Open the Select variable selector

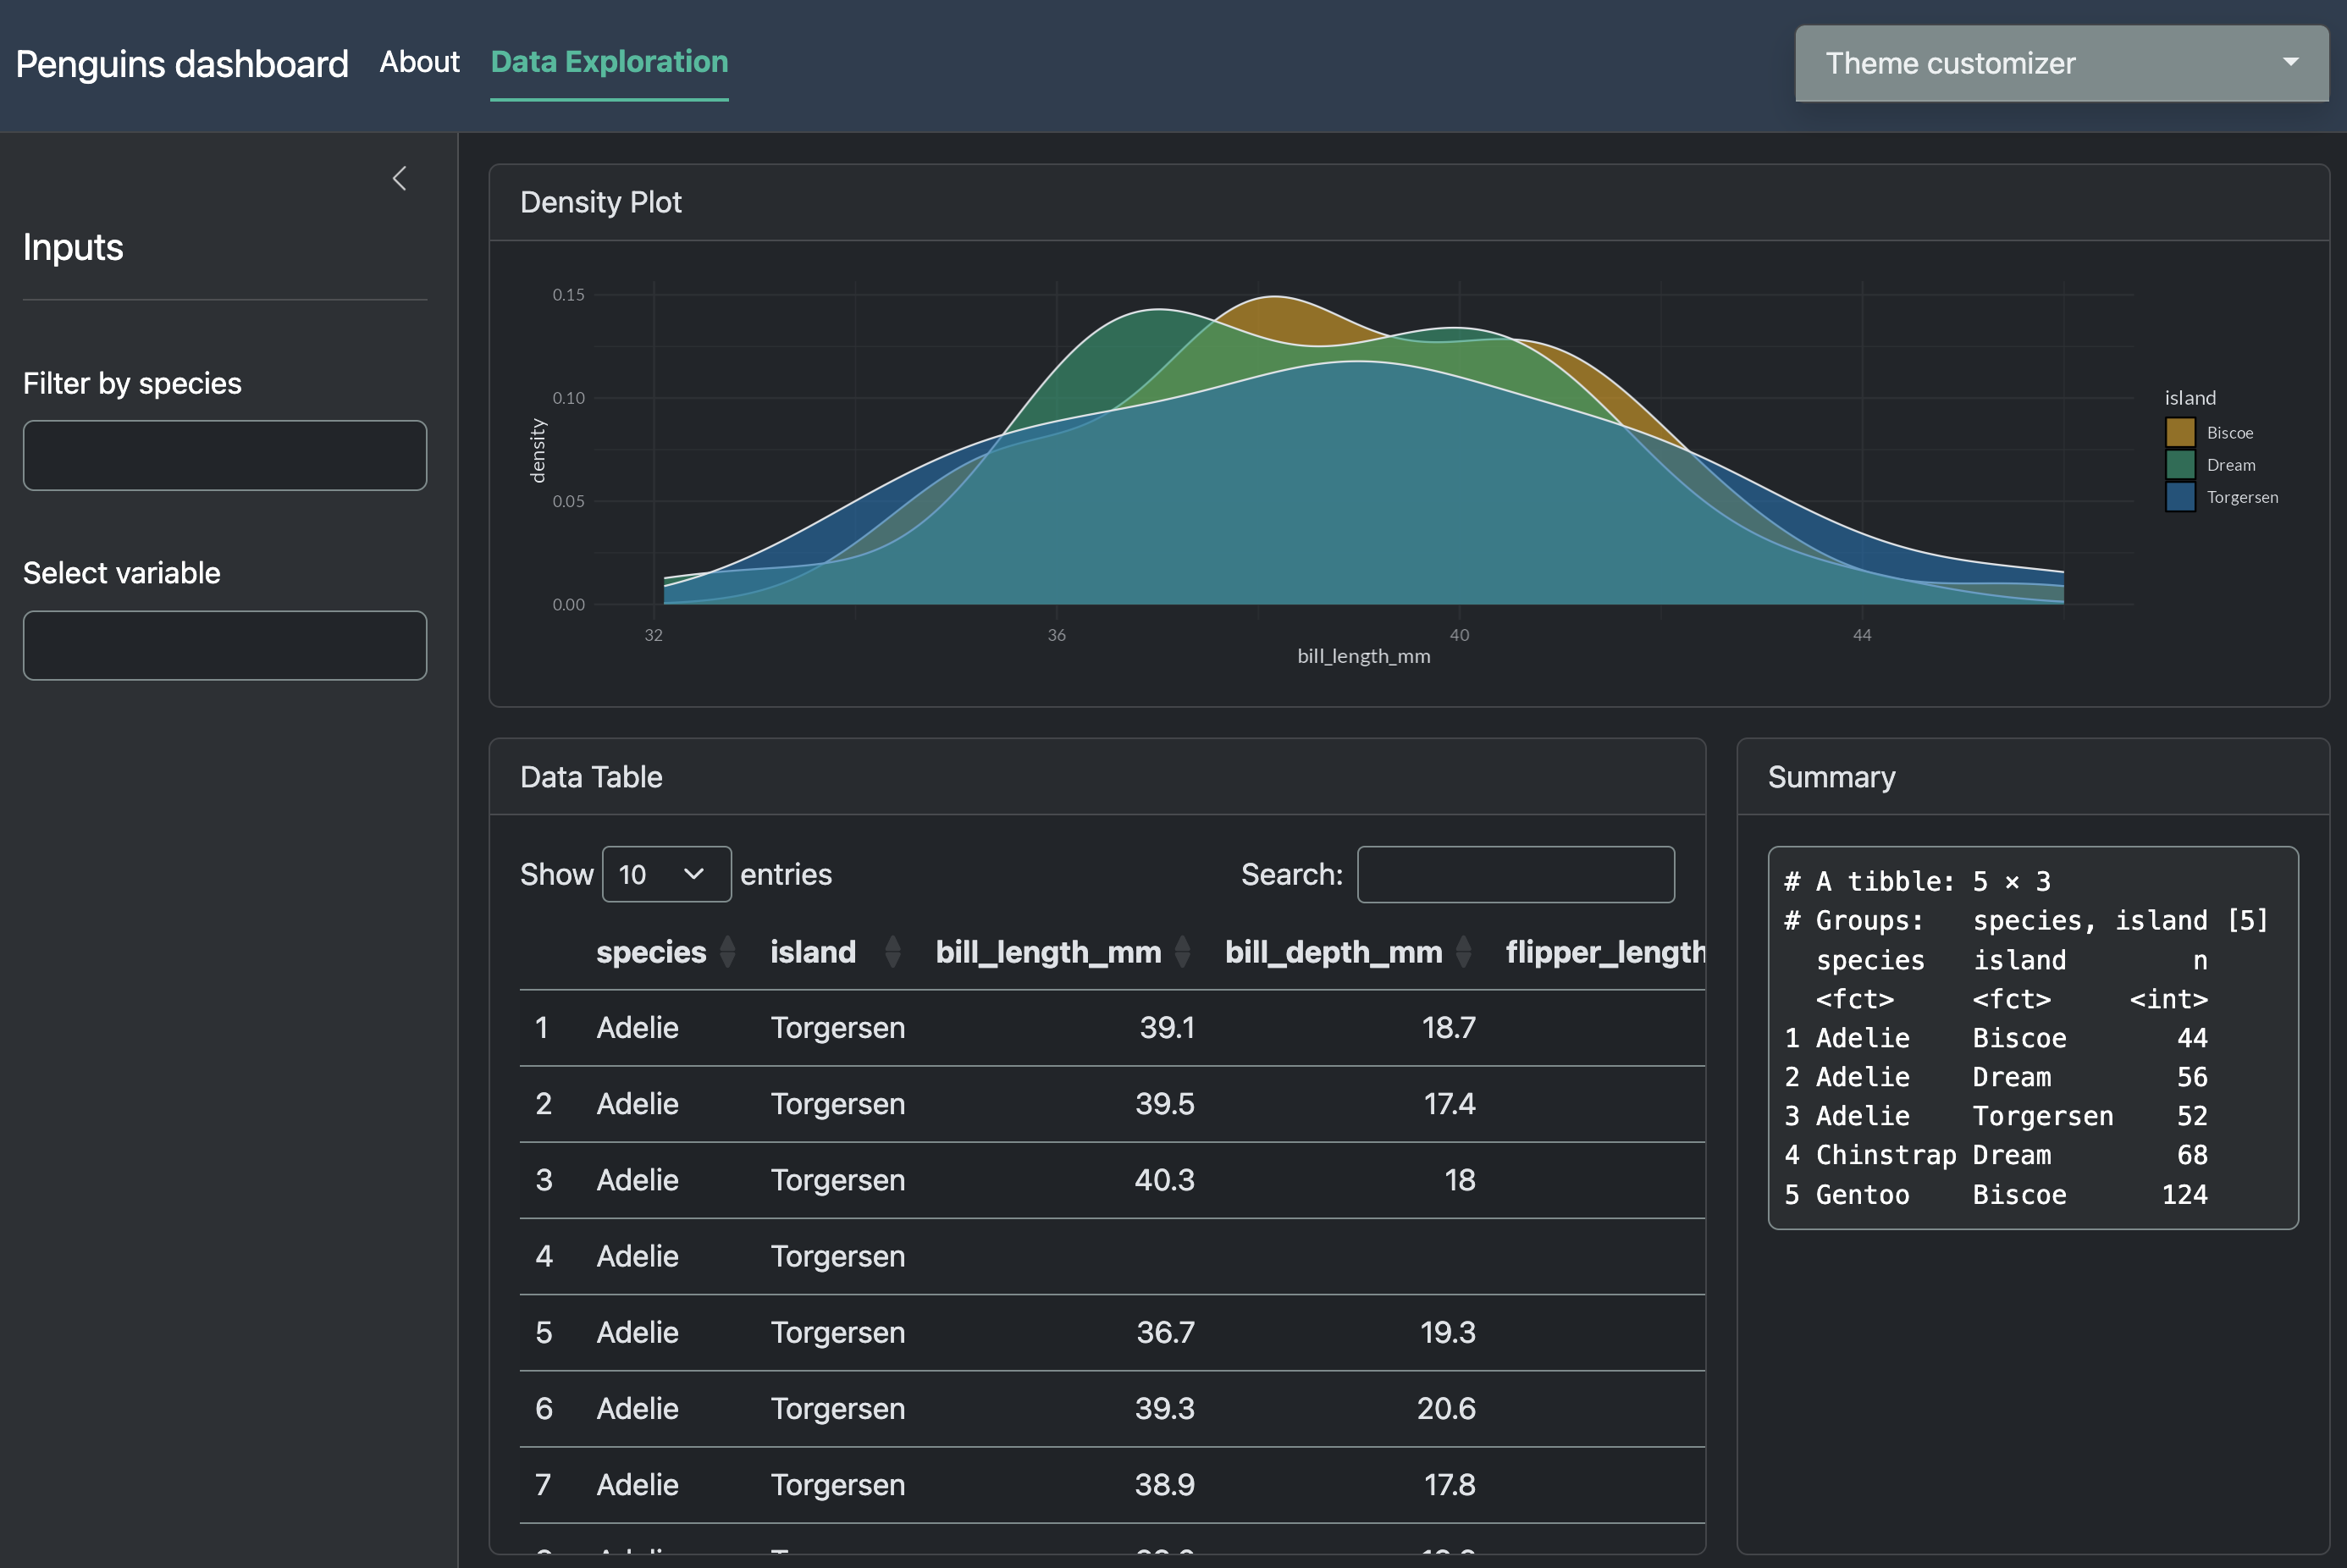(225, 645)
